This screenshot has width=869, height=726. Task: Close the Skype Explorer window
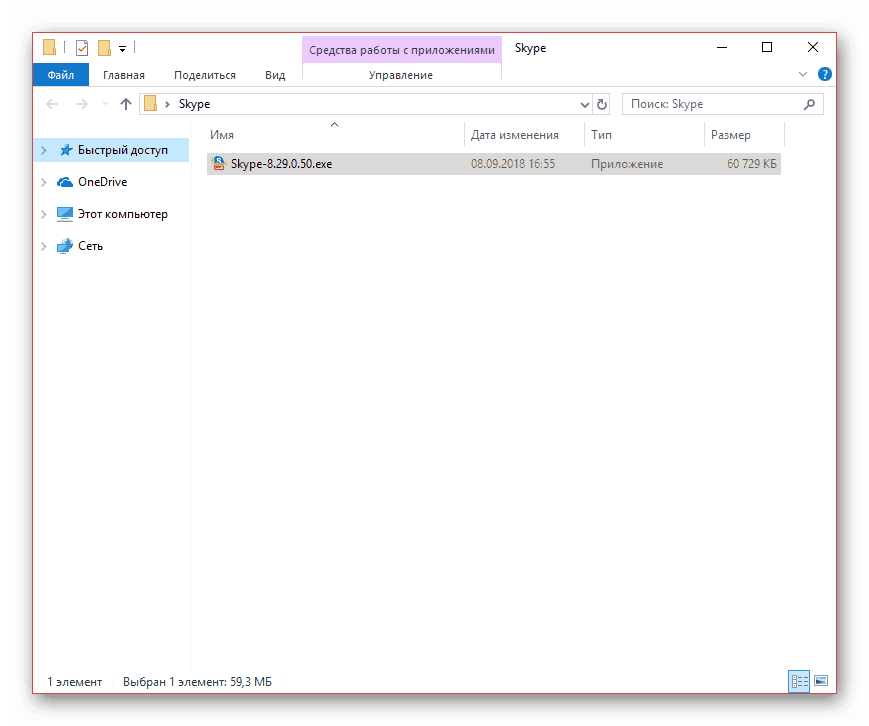[x=812, y=48]
